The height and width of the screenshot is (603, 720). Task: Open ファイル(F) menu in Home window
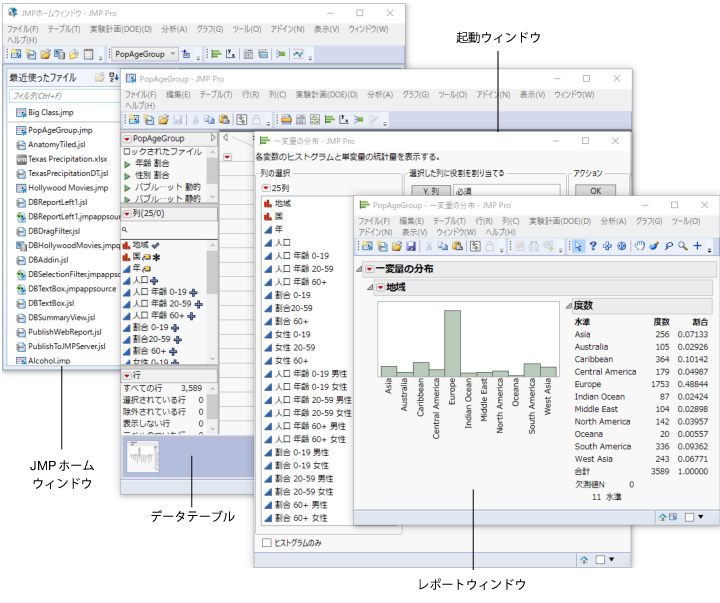tap(22, 29)
